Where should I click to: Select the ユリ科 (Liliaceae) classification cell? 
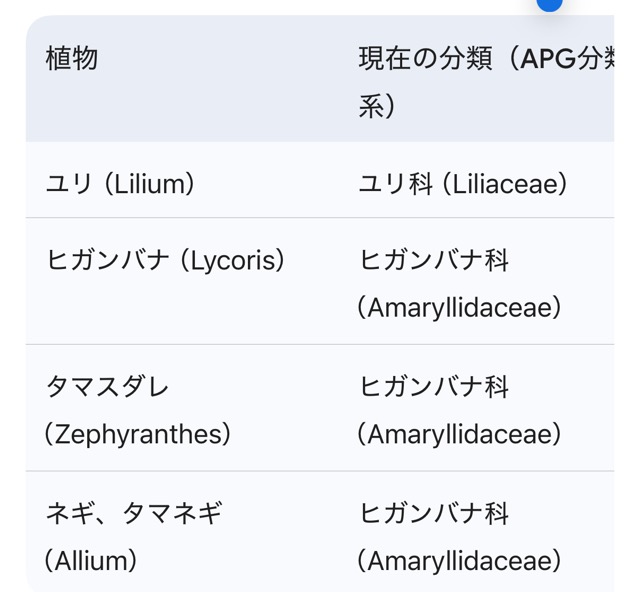click(x=463, y=184)
